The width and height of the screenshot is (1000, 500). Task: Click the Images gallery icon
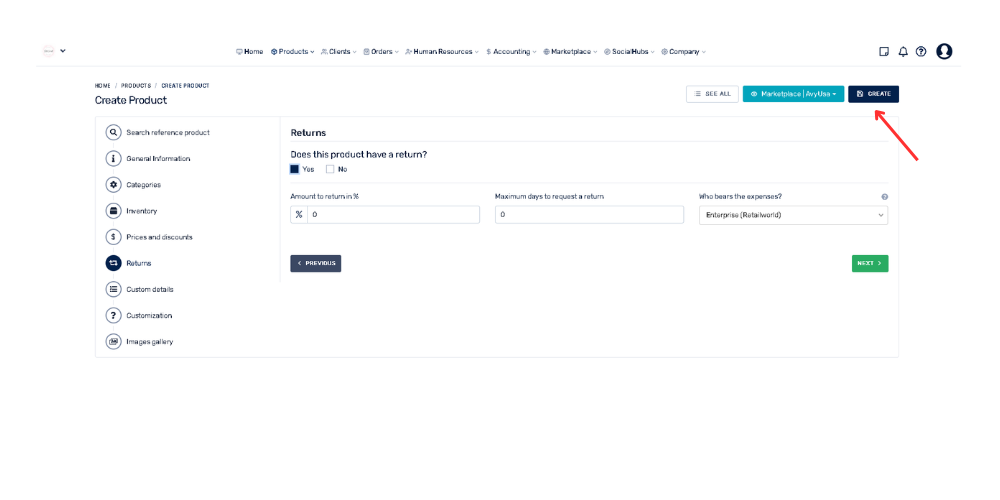(113, 342)
